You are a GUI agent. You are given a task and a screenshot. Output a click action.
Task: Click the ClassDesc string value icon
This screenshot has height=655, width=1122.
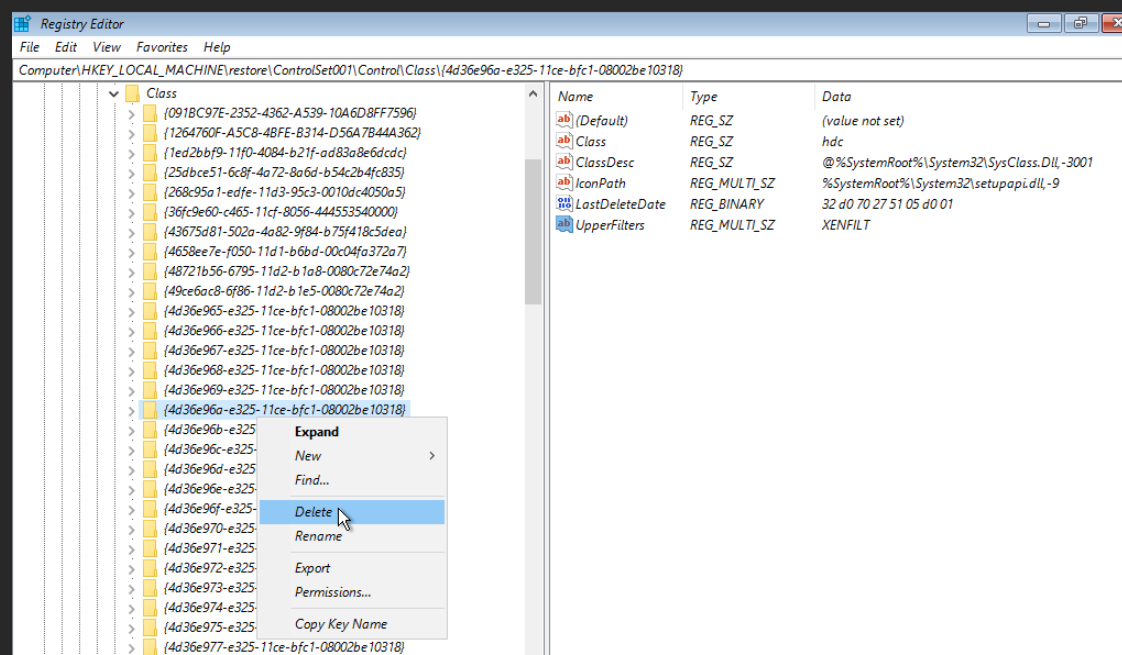pos(564,162)
